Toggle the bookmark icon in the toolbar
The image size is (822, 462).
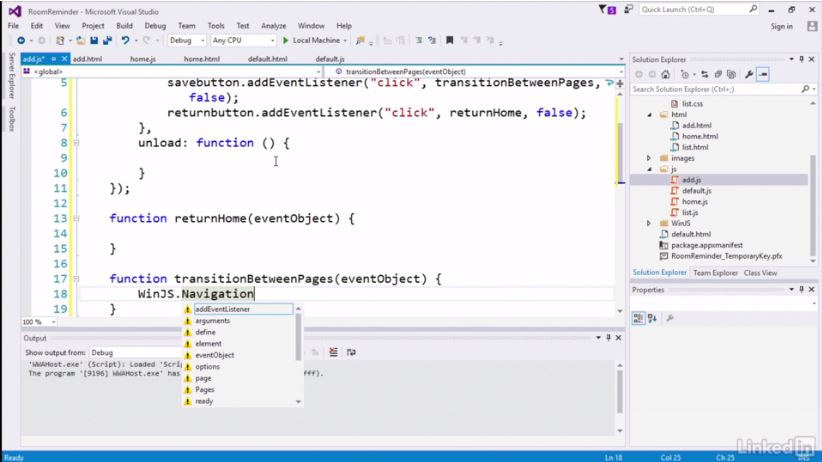pos(449,40)
